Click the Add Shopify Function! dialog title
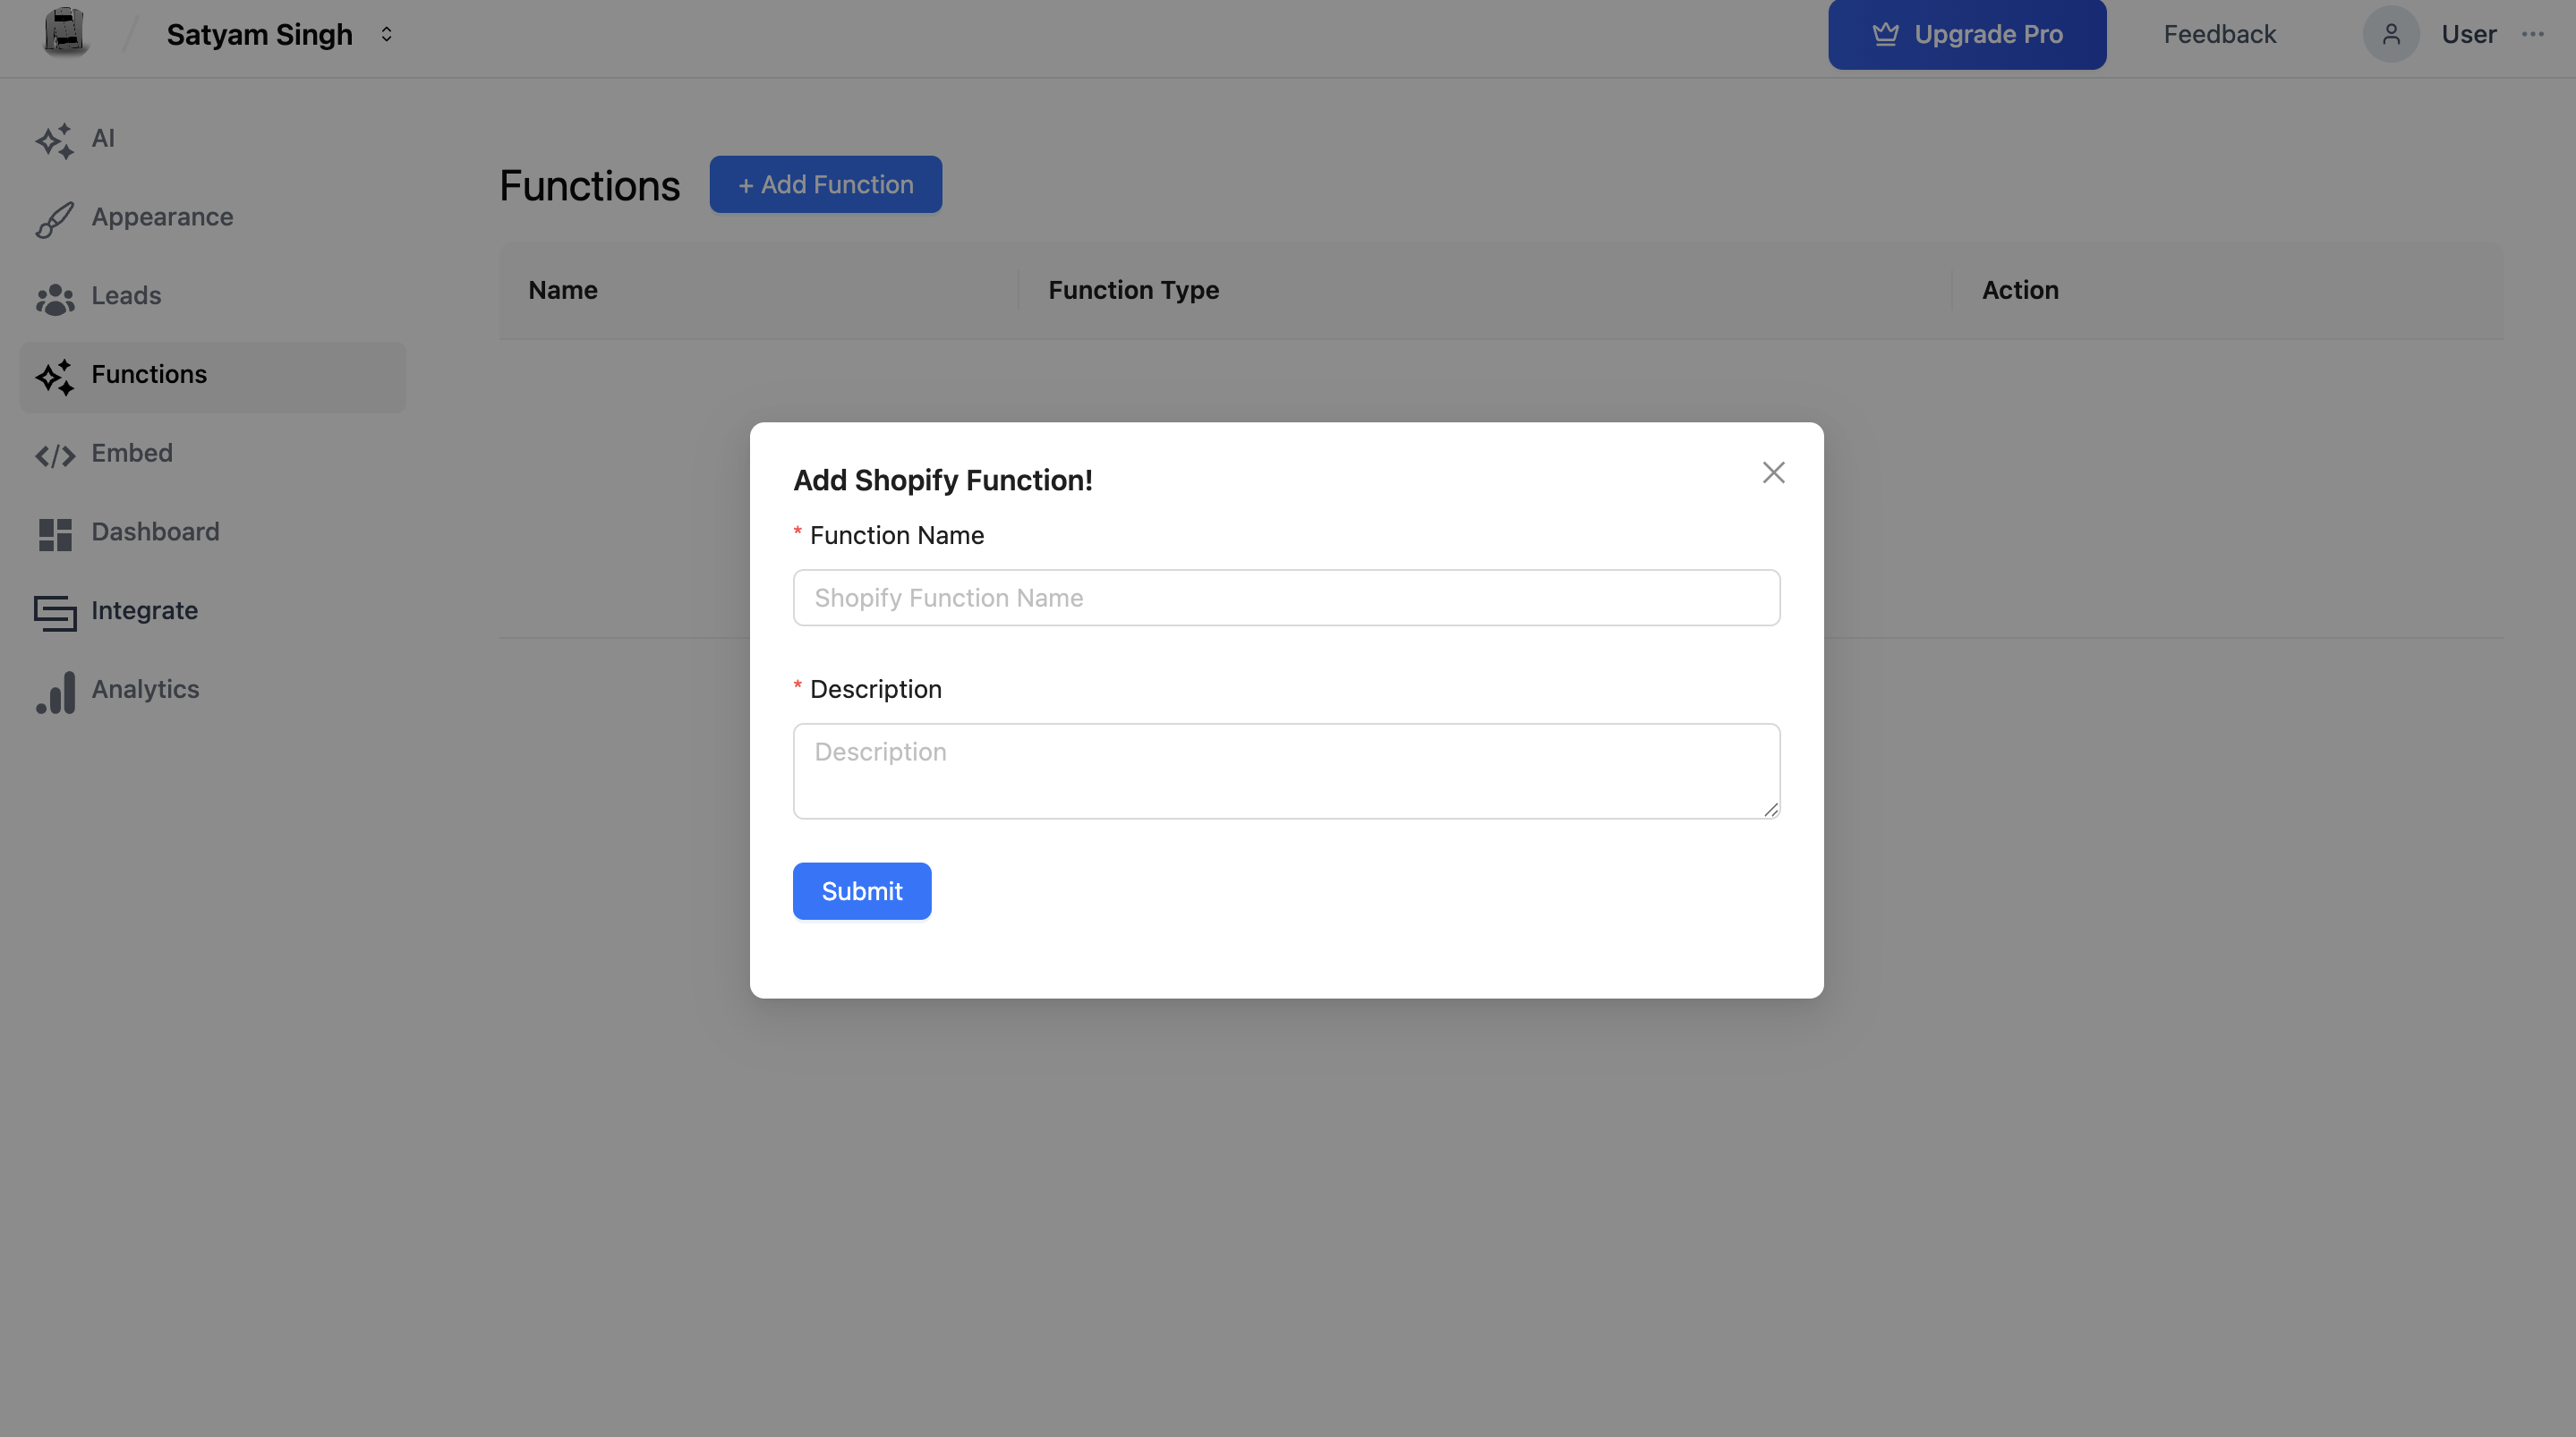This screenshot has width=2576, height=1437. click(x=942, y=480)
